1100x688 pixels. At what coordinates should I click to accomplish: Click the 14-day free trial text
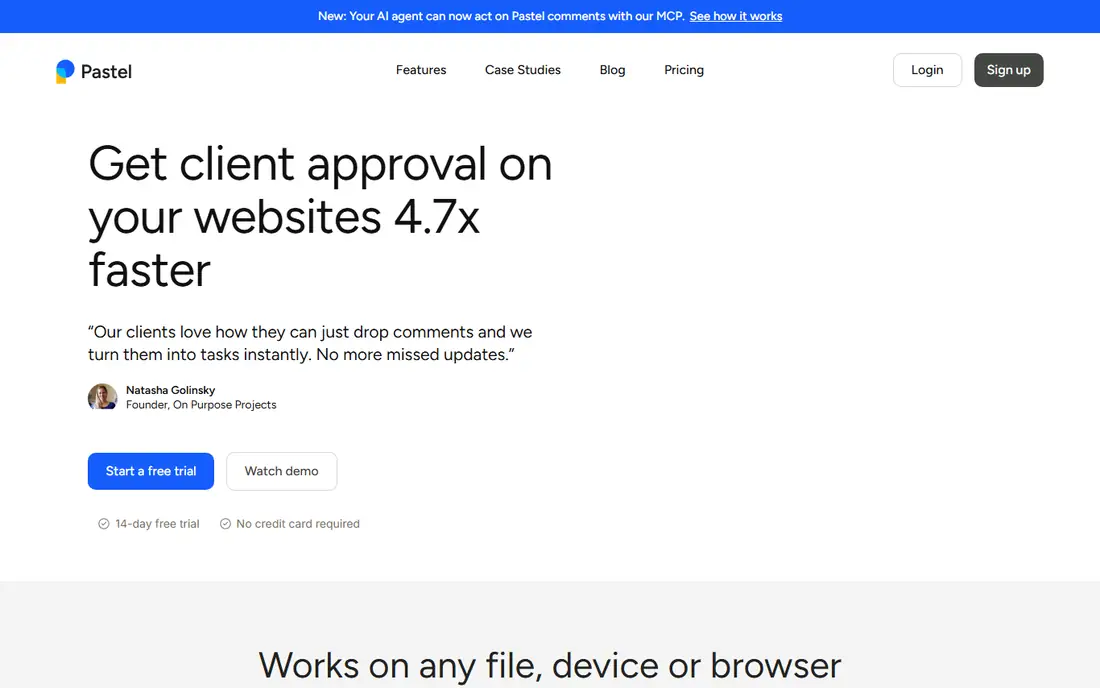coord(157,524)
